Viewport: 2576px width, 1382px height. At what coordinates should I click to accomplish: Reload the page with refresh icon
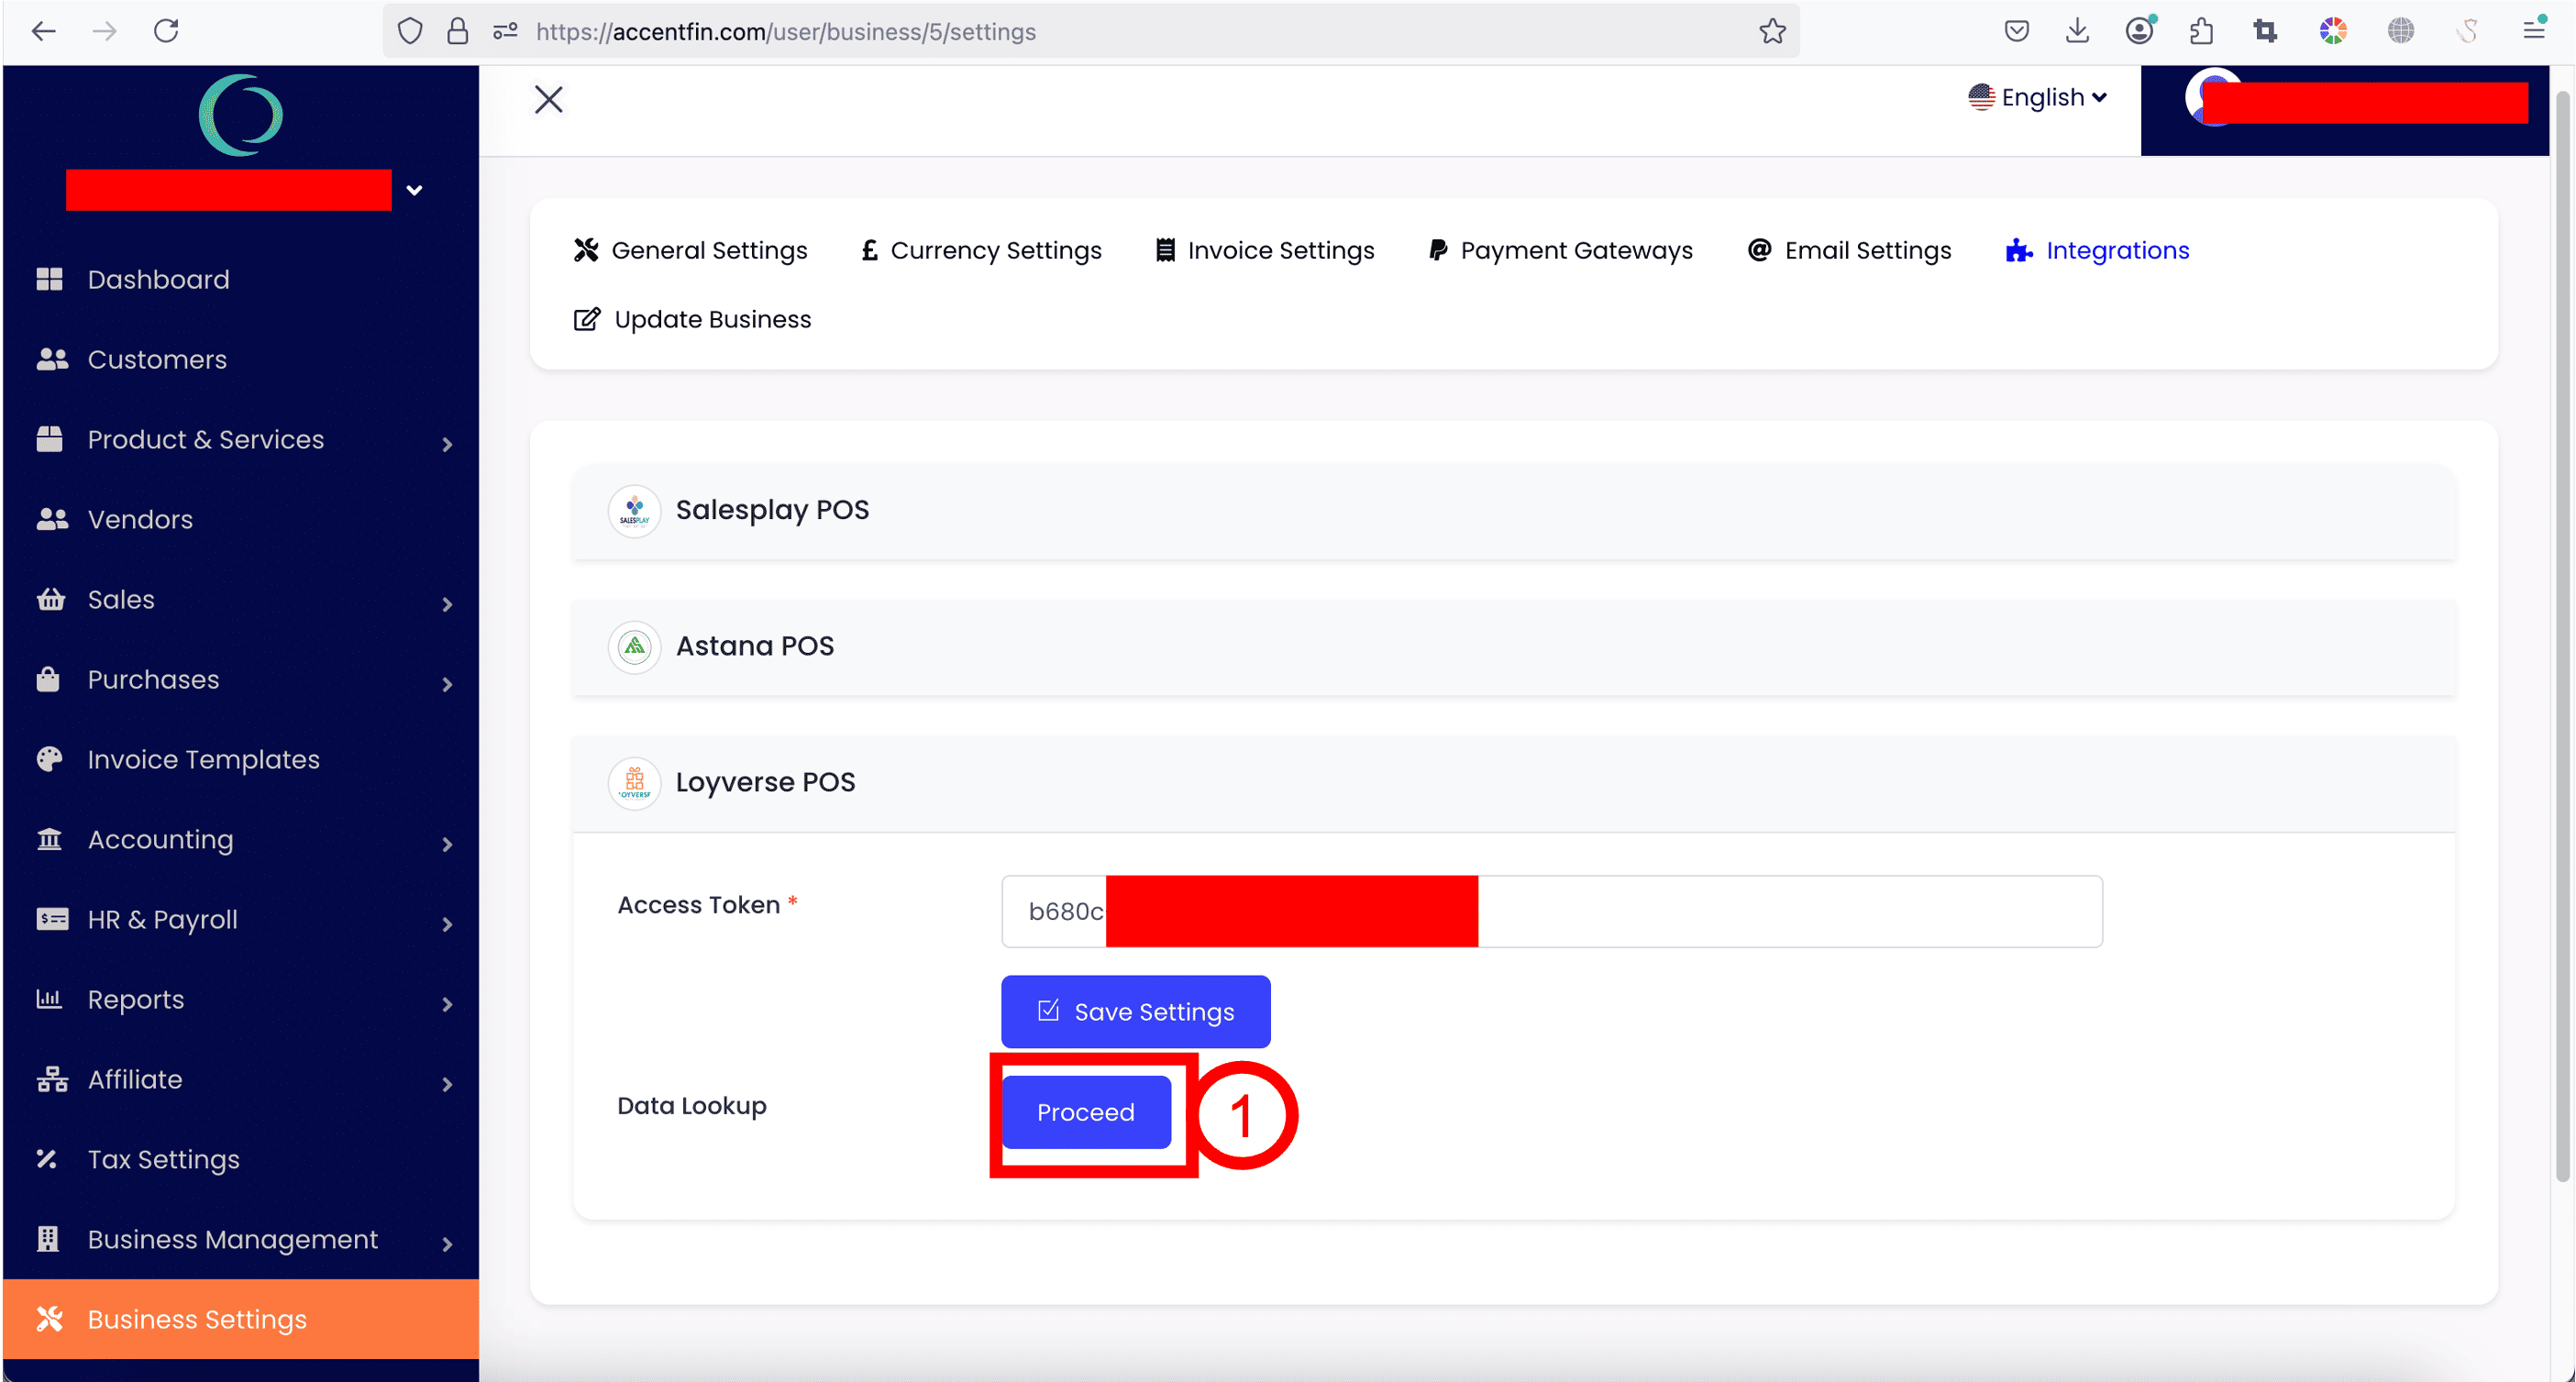166,31
